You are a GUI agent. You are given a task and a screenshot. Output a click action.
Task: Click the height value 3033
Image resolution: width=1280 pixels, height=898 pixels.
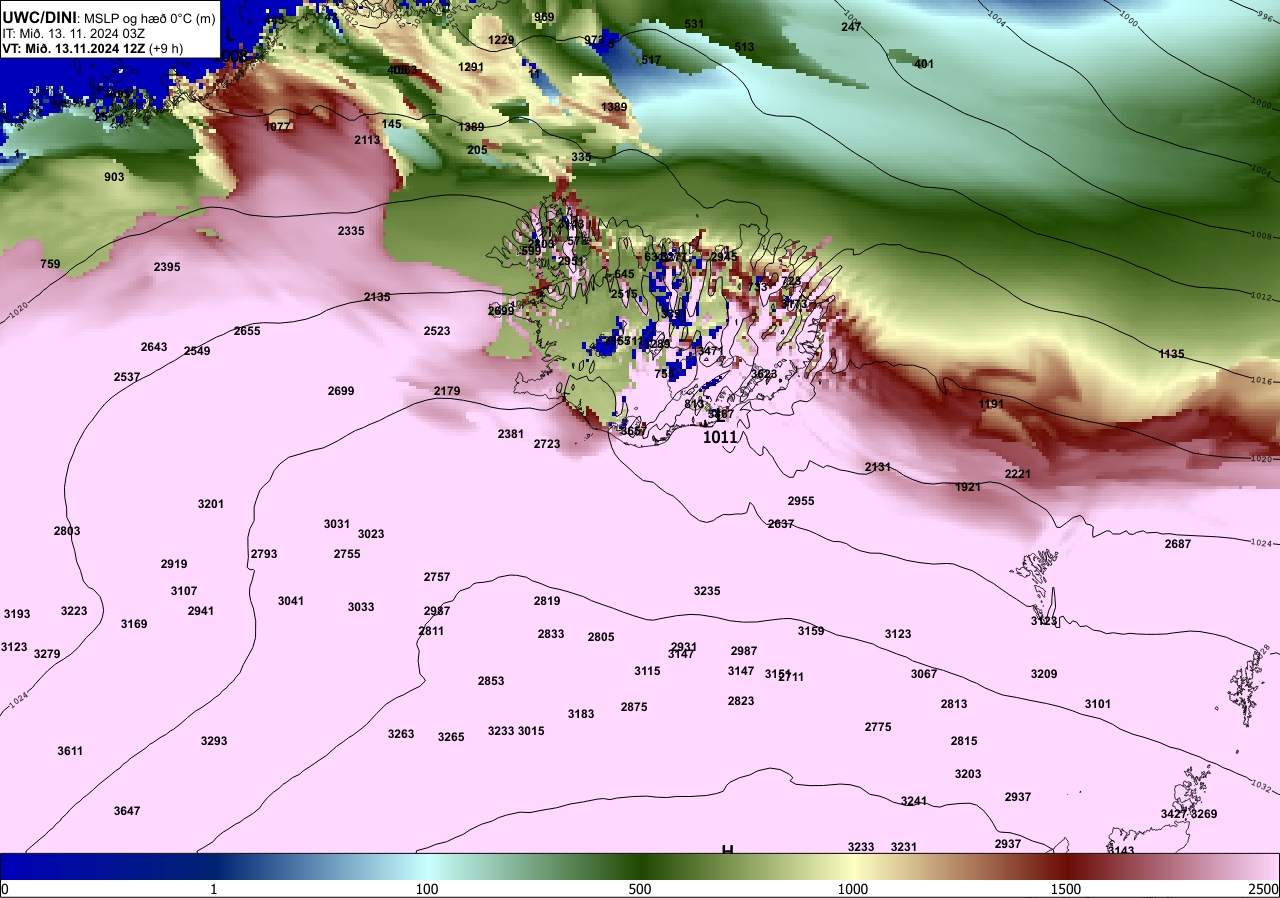pyautogui.click(x=361, y=607)
